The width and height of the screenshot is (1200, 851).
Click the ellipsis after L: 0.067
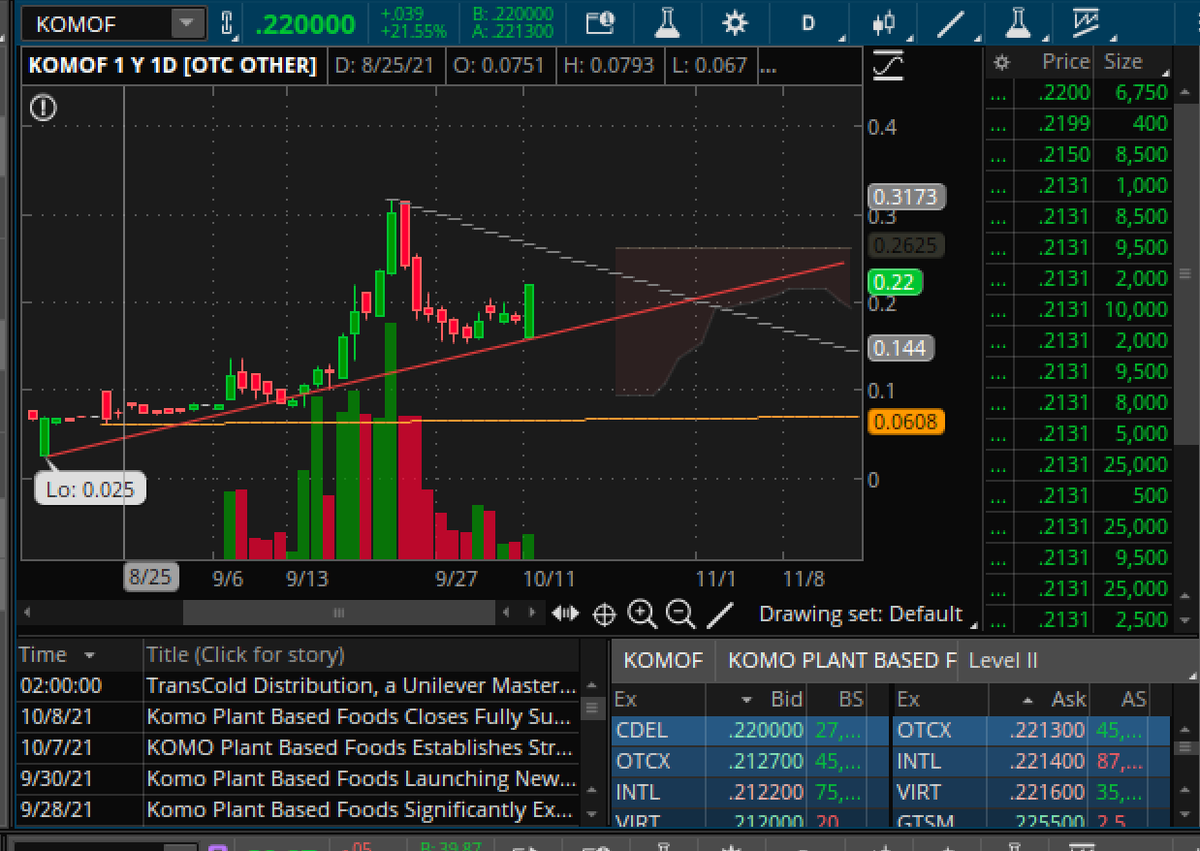[768, 67]
